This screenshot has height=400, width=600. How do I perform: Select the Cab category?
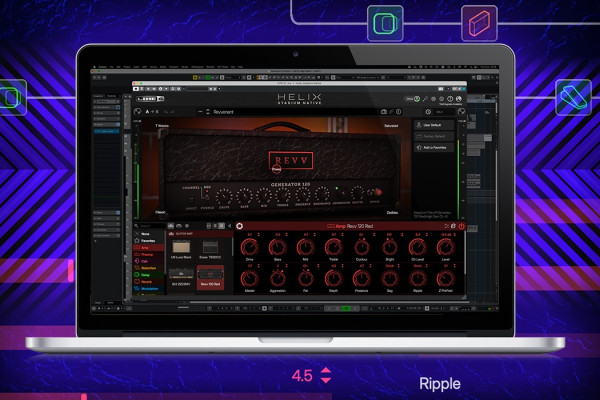click(149, 261)
